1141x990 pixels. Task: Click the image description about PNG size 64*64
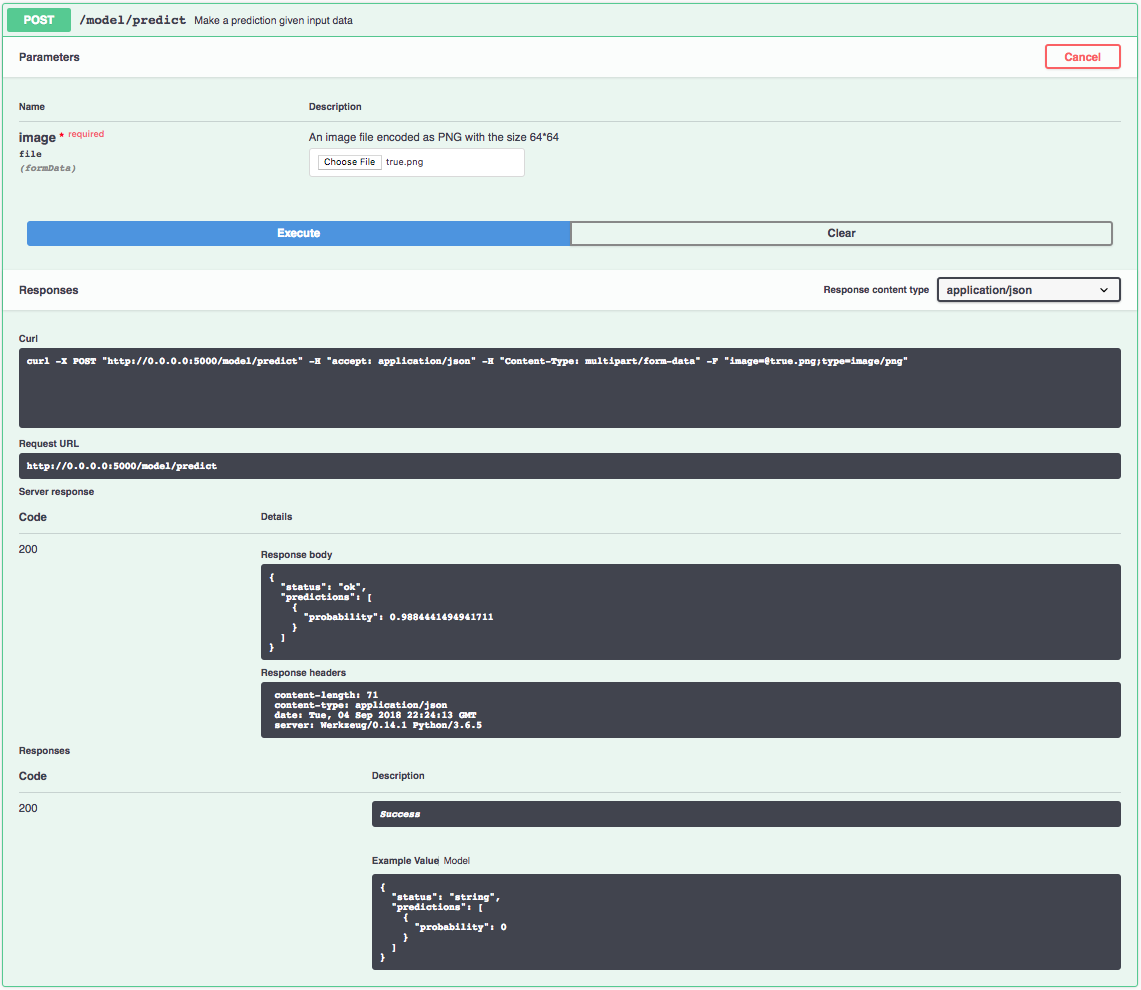click(x=434, y=137)
